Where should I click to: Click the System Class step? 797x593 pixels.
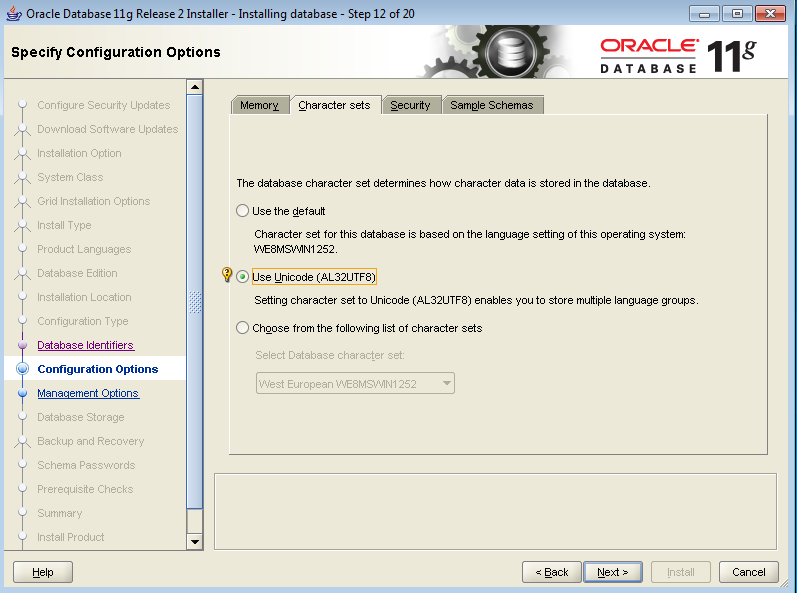[x=70, y=177]
